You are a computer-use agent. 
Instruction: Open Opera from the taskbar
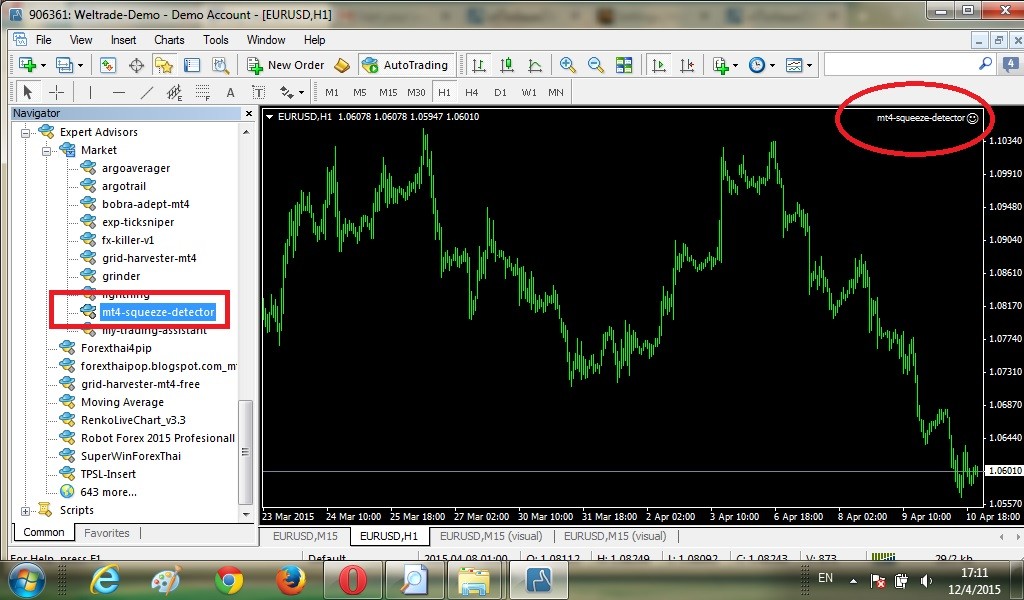pyautogui.click(x=352, y=580)
